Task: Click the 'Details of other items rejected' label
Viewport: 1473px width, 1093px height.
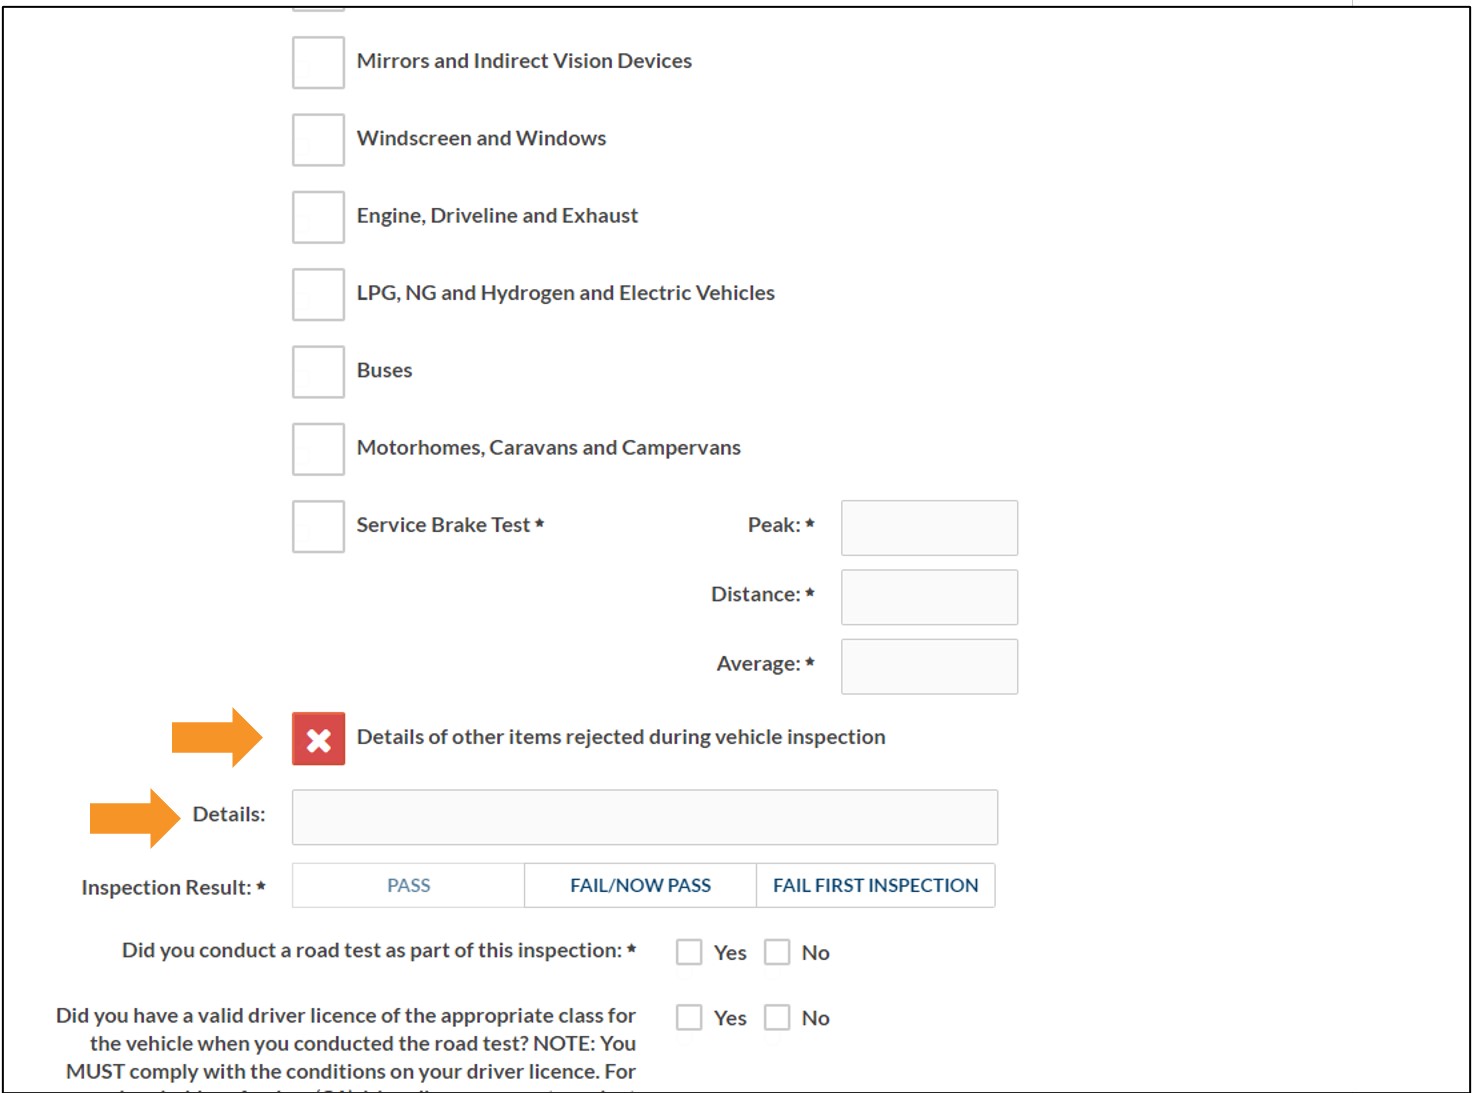Action: 620,737
